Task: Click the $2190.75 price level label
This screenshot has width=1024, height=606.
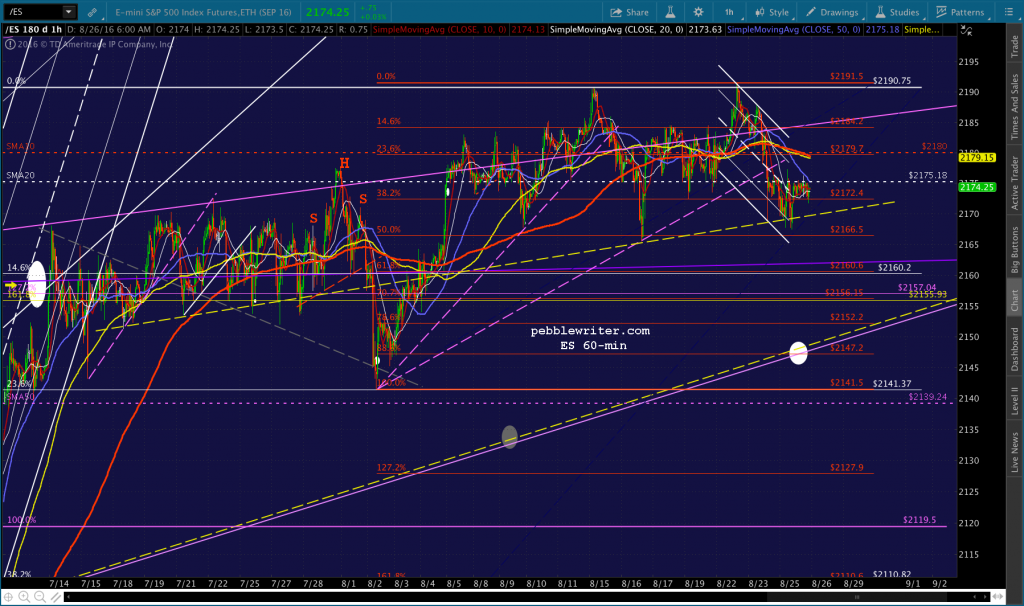Action: 892,81
